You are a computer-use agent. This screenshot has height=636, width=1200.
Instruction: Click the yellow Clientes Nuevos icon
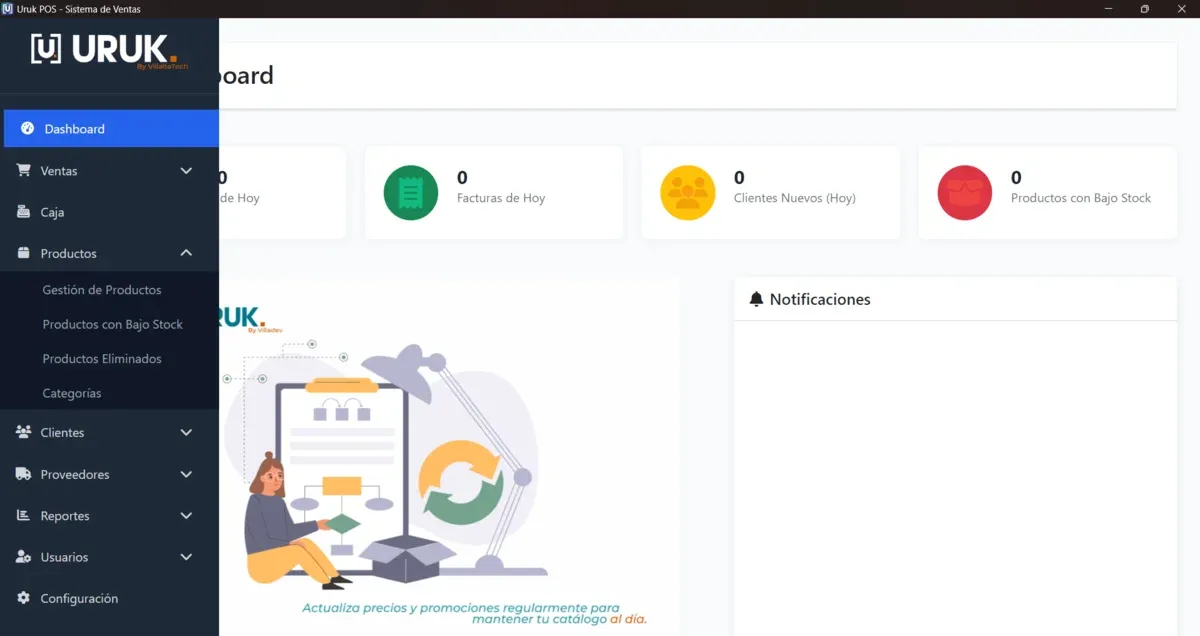688,192
